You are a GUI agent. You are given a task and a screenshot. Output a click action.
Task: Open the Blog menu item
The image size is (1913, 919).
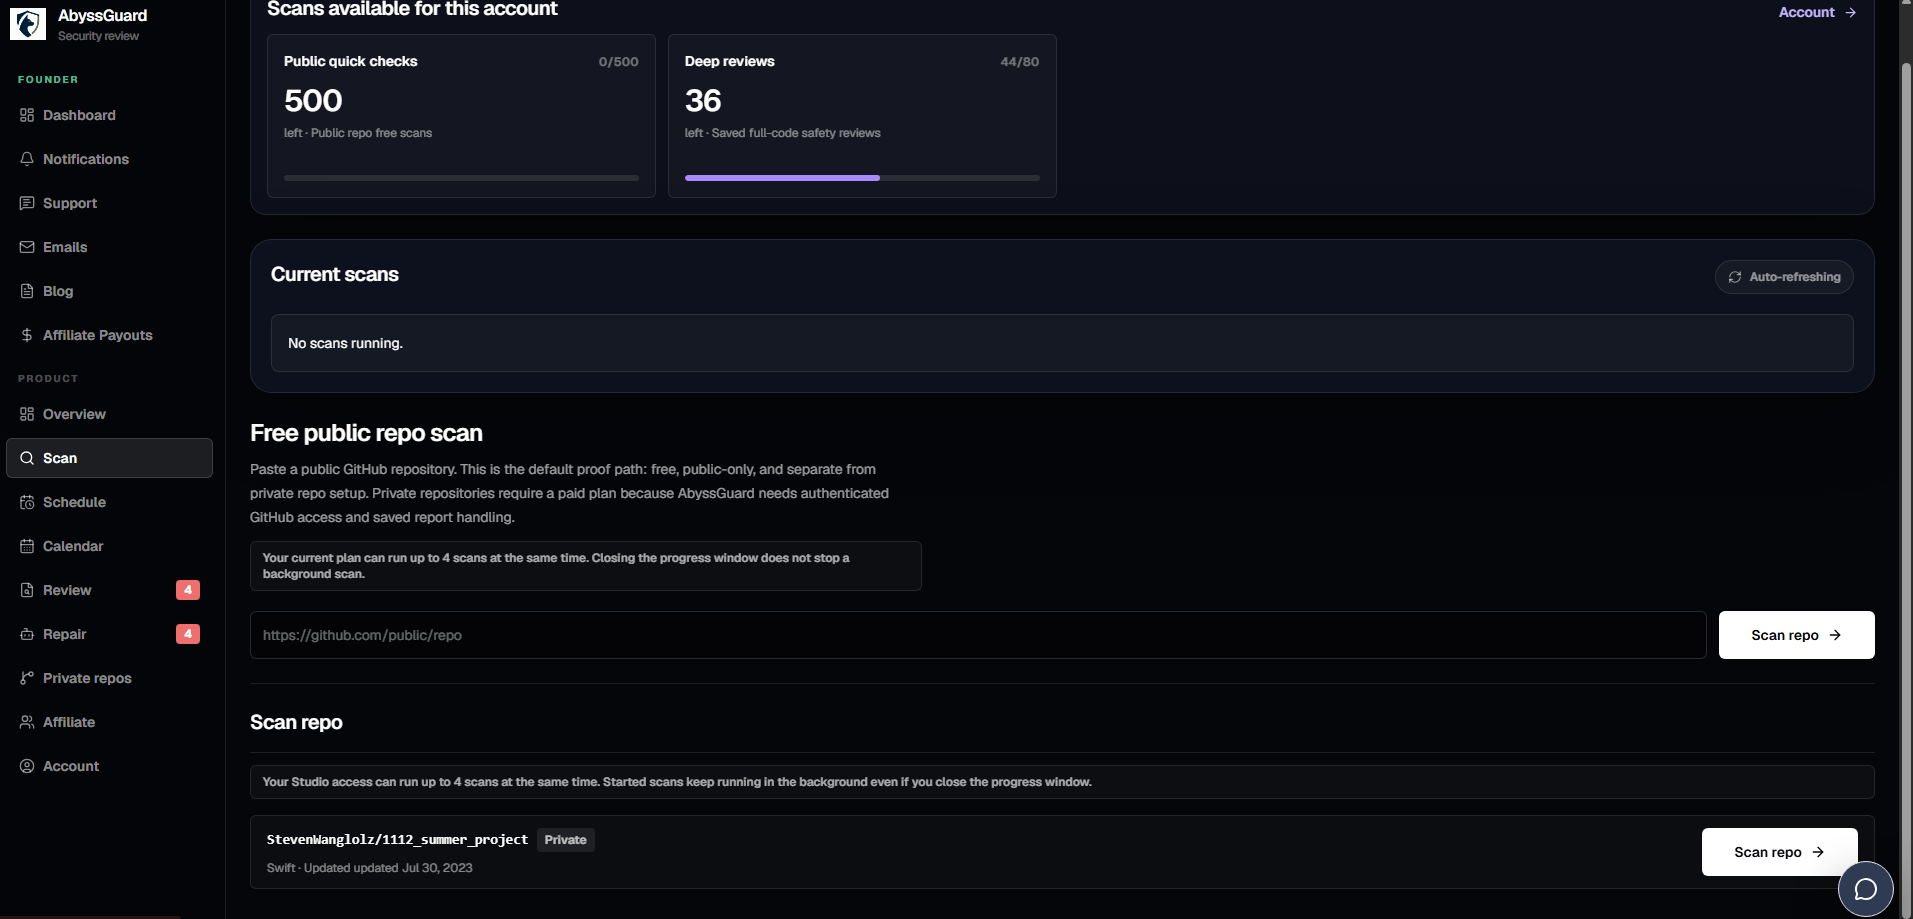click(109, 291)
